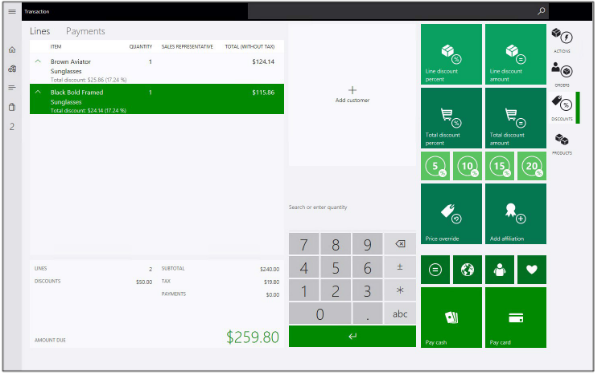Click the Line discount percent tile
Viewport: 595px width, 374px height.
point(451,54)
